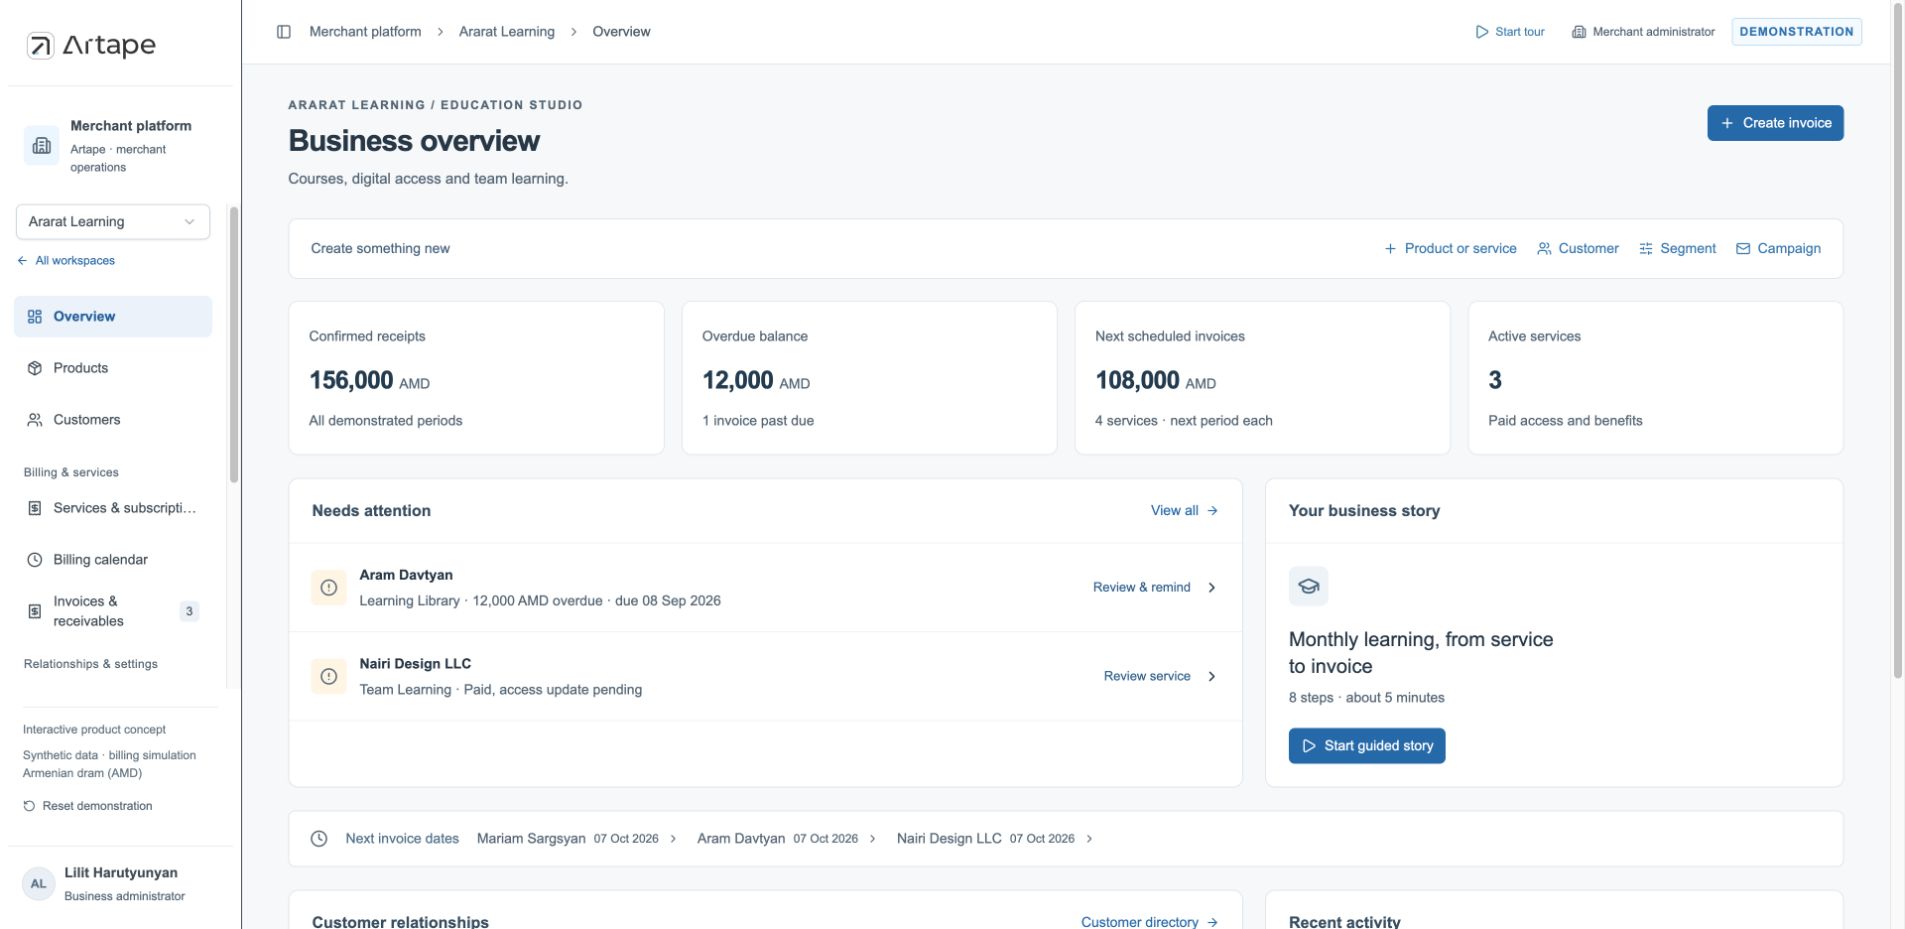This screenshot has height=929, width=1905.
Task: Click the Overdue balance 12,000 AMD card
Action: pyautogui.click(x=869, y=378)
